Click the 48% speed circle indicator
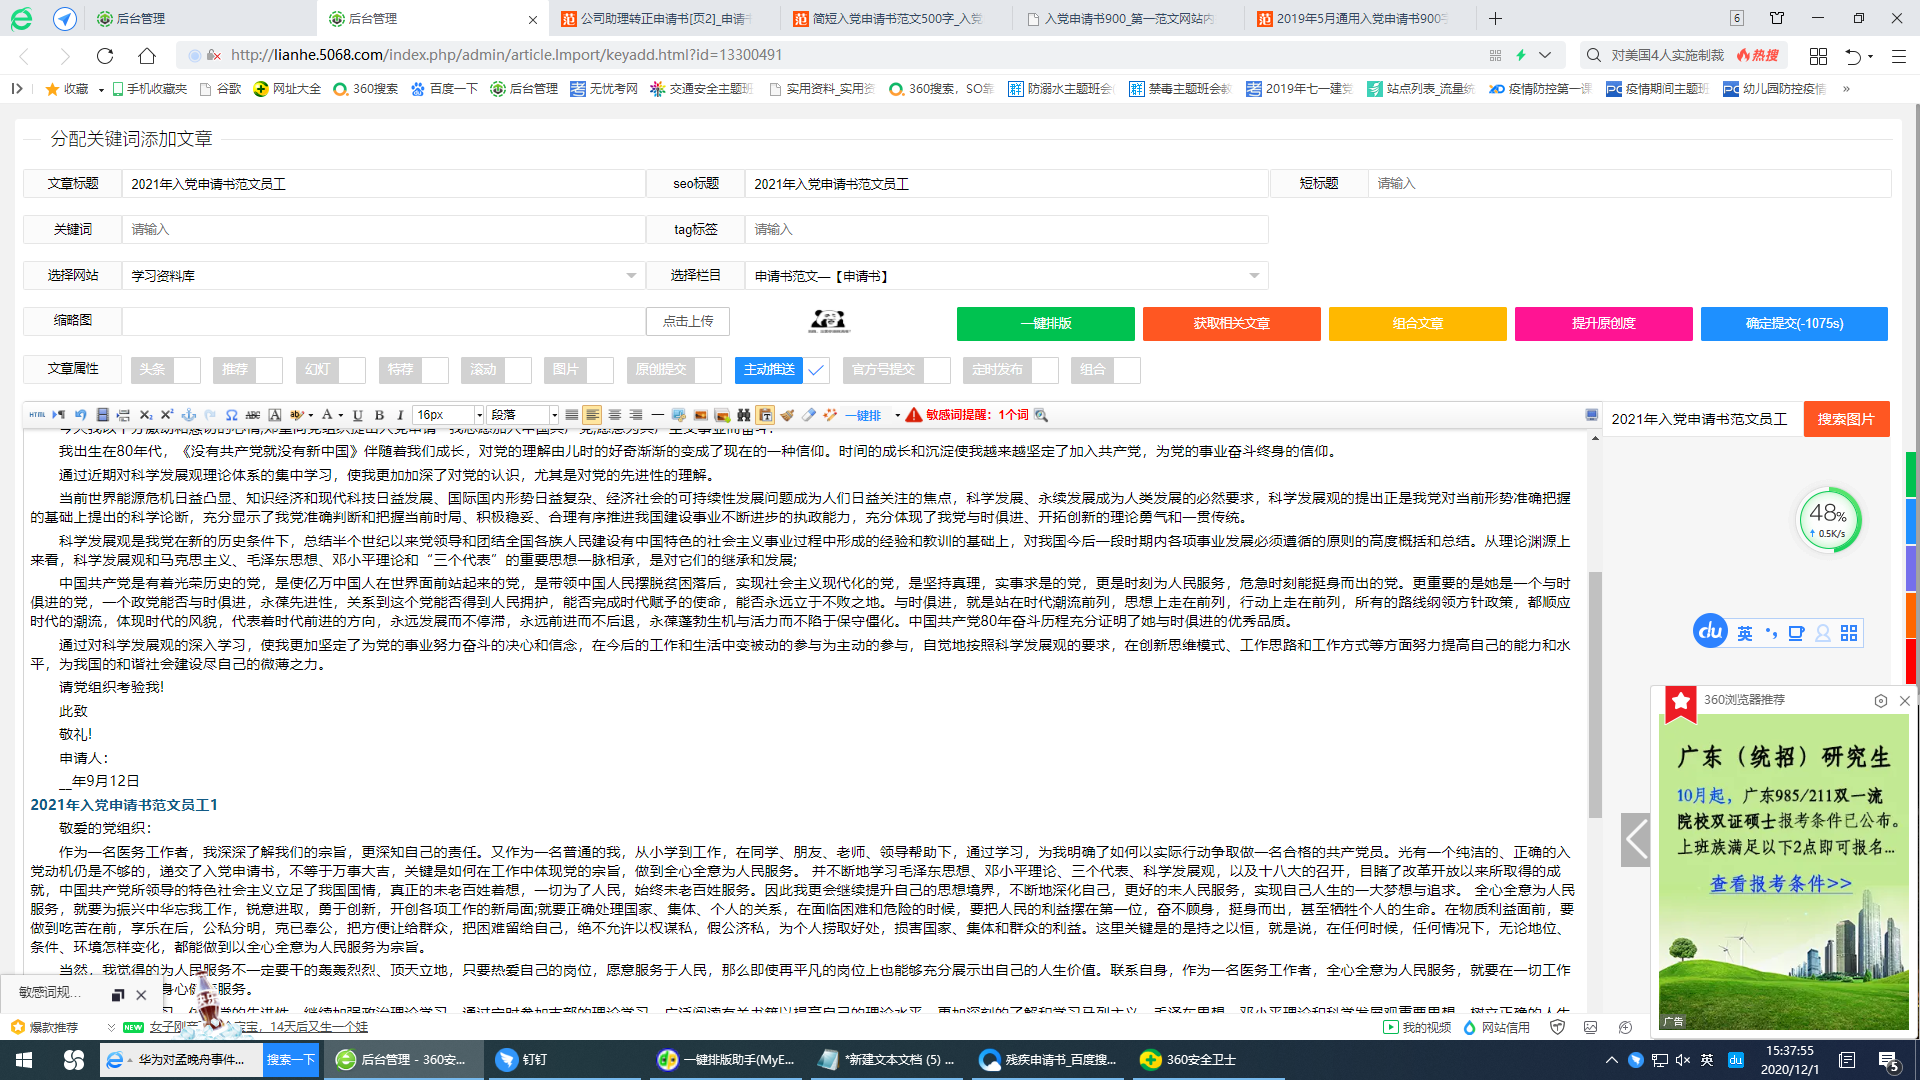 point(1830,519)
